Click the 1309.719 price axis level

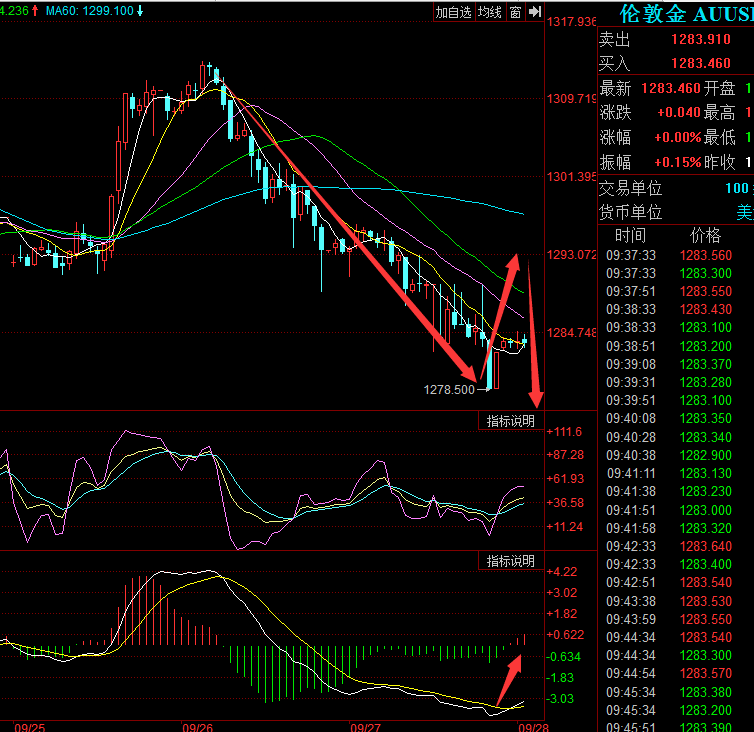tap(571, 99)
